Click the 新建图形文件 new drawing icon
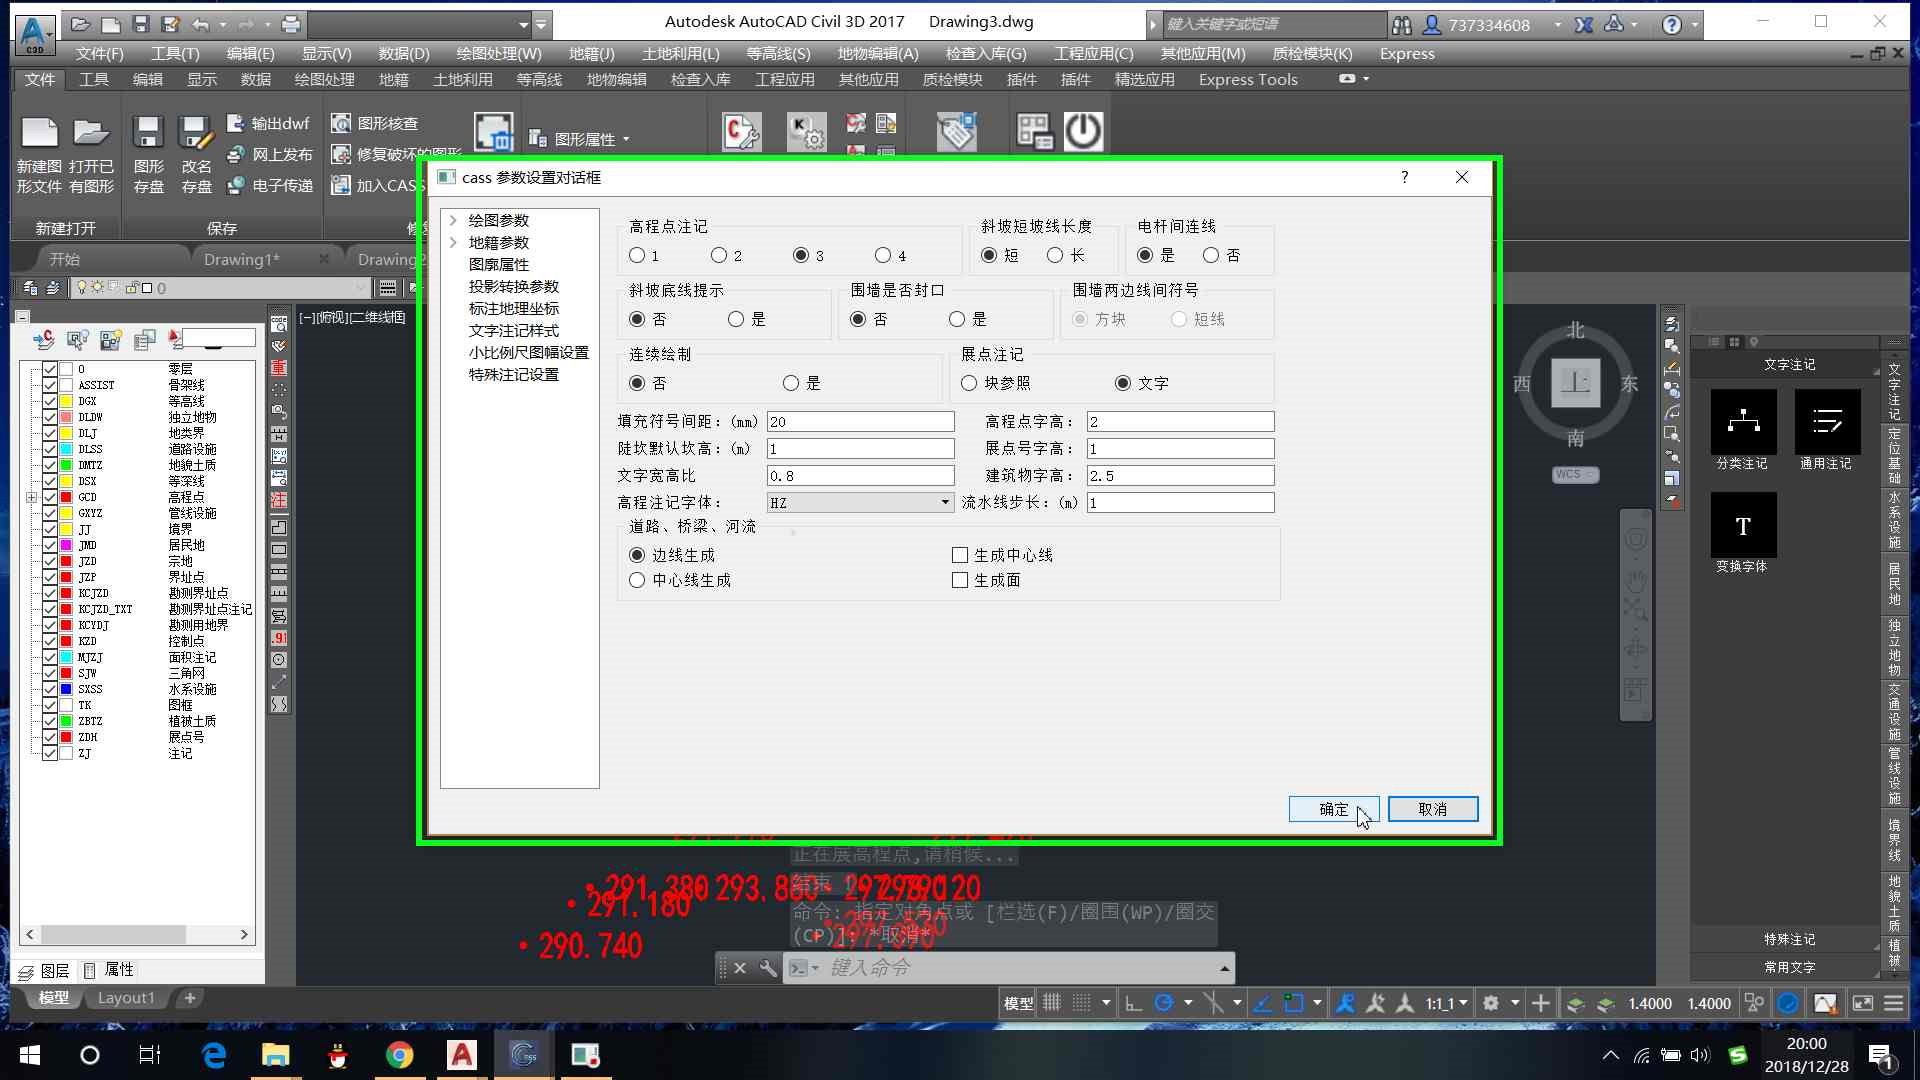The width and height of the screenshot is (1920, 1080). pyautogui.click(x=40, y=133)
